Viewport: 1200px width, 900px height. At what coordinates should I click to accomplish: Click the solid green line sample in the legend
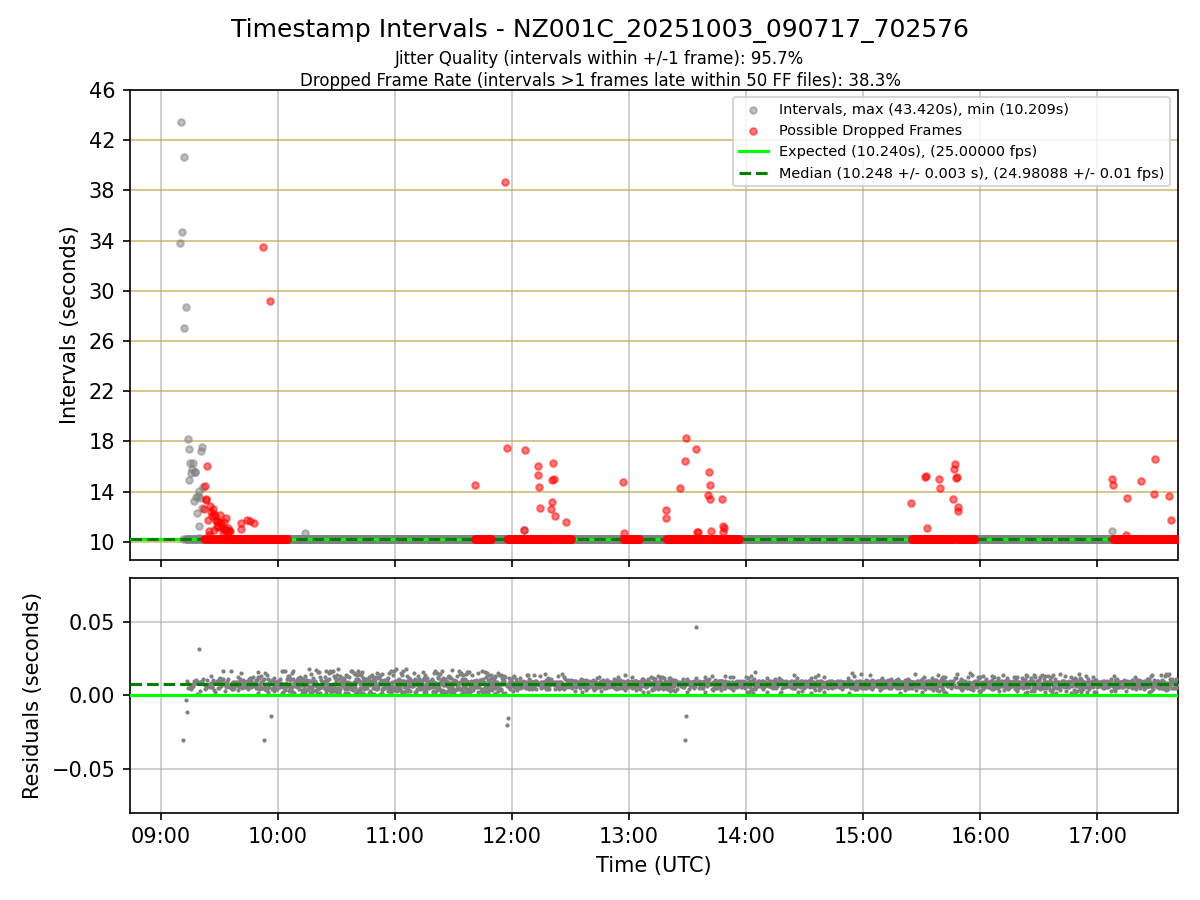(753, 152)
